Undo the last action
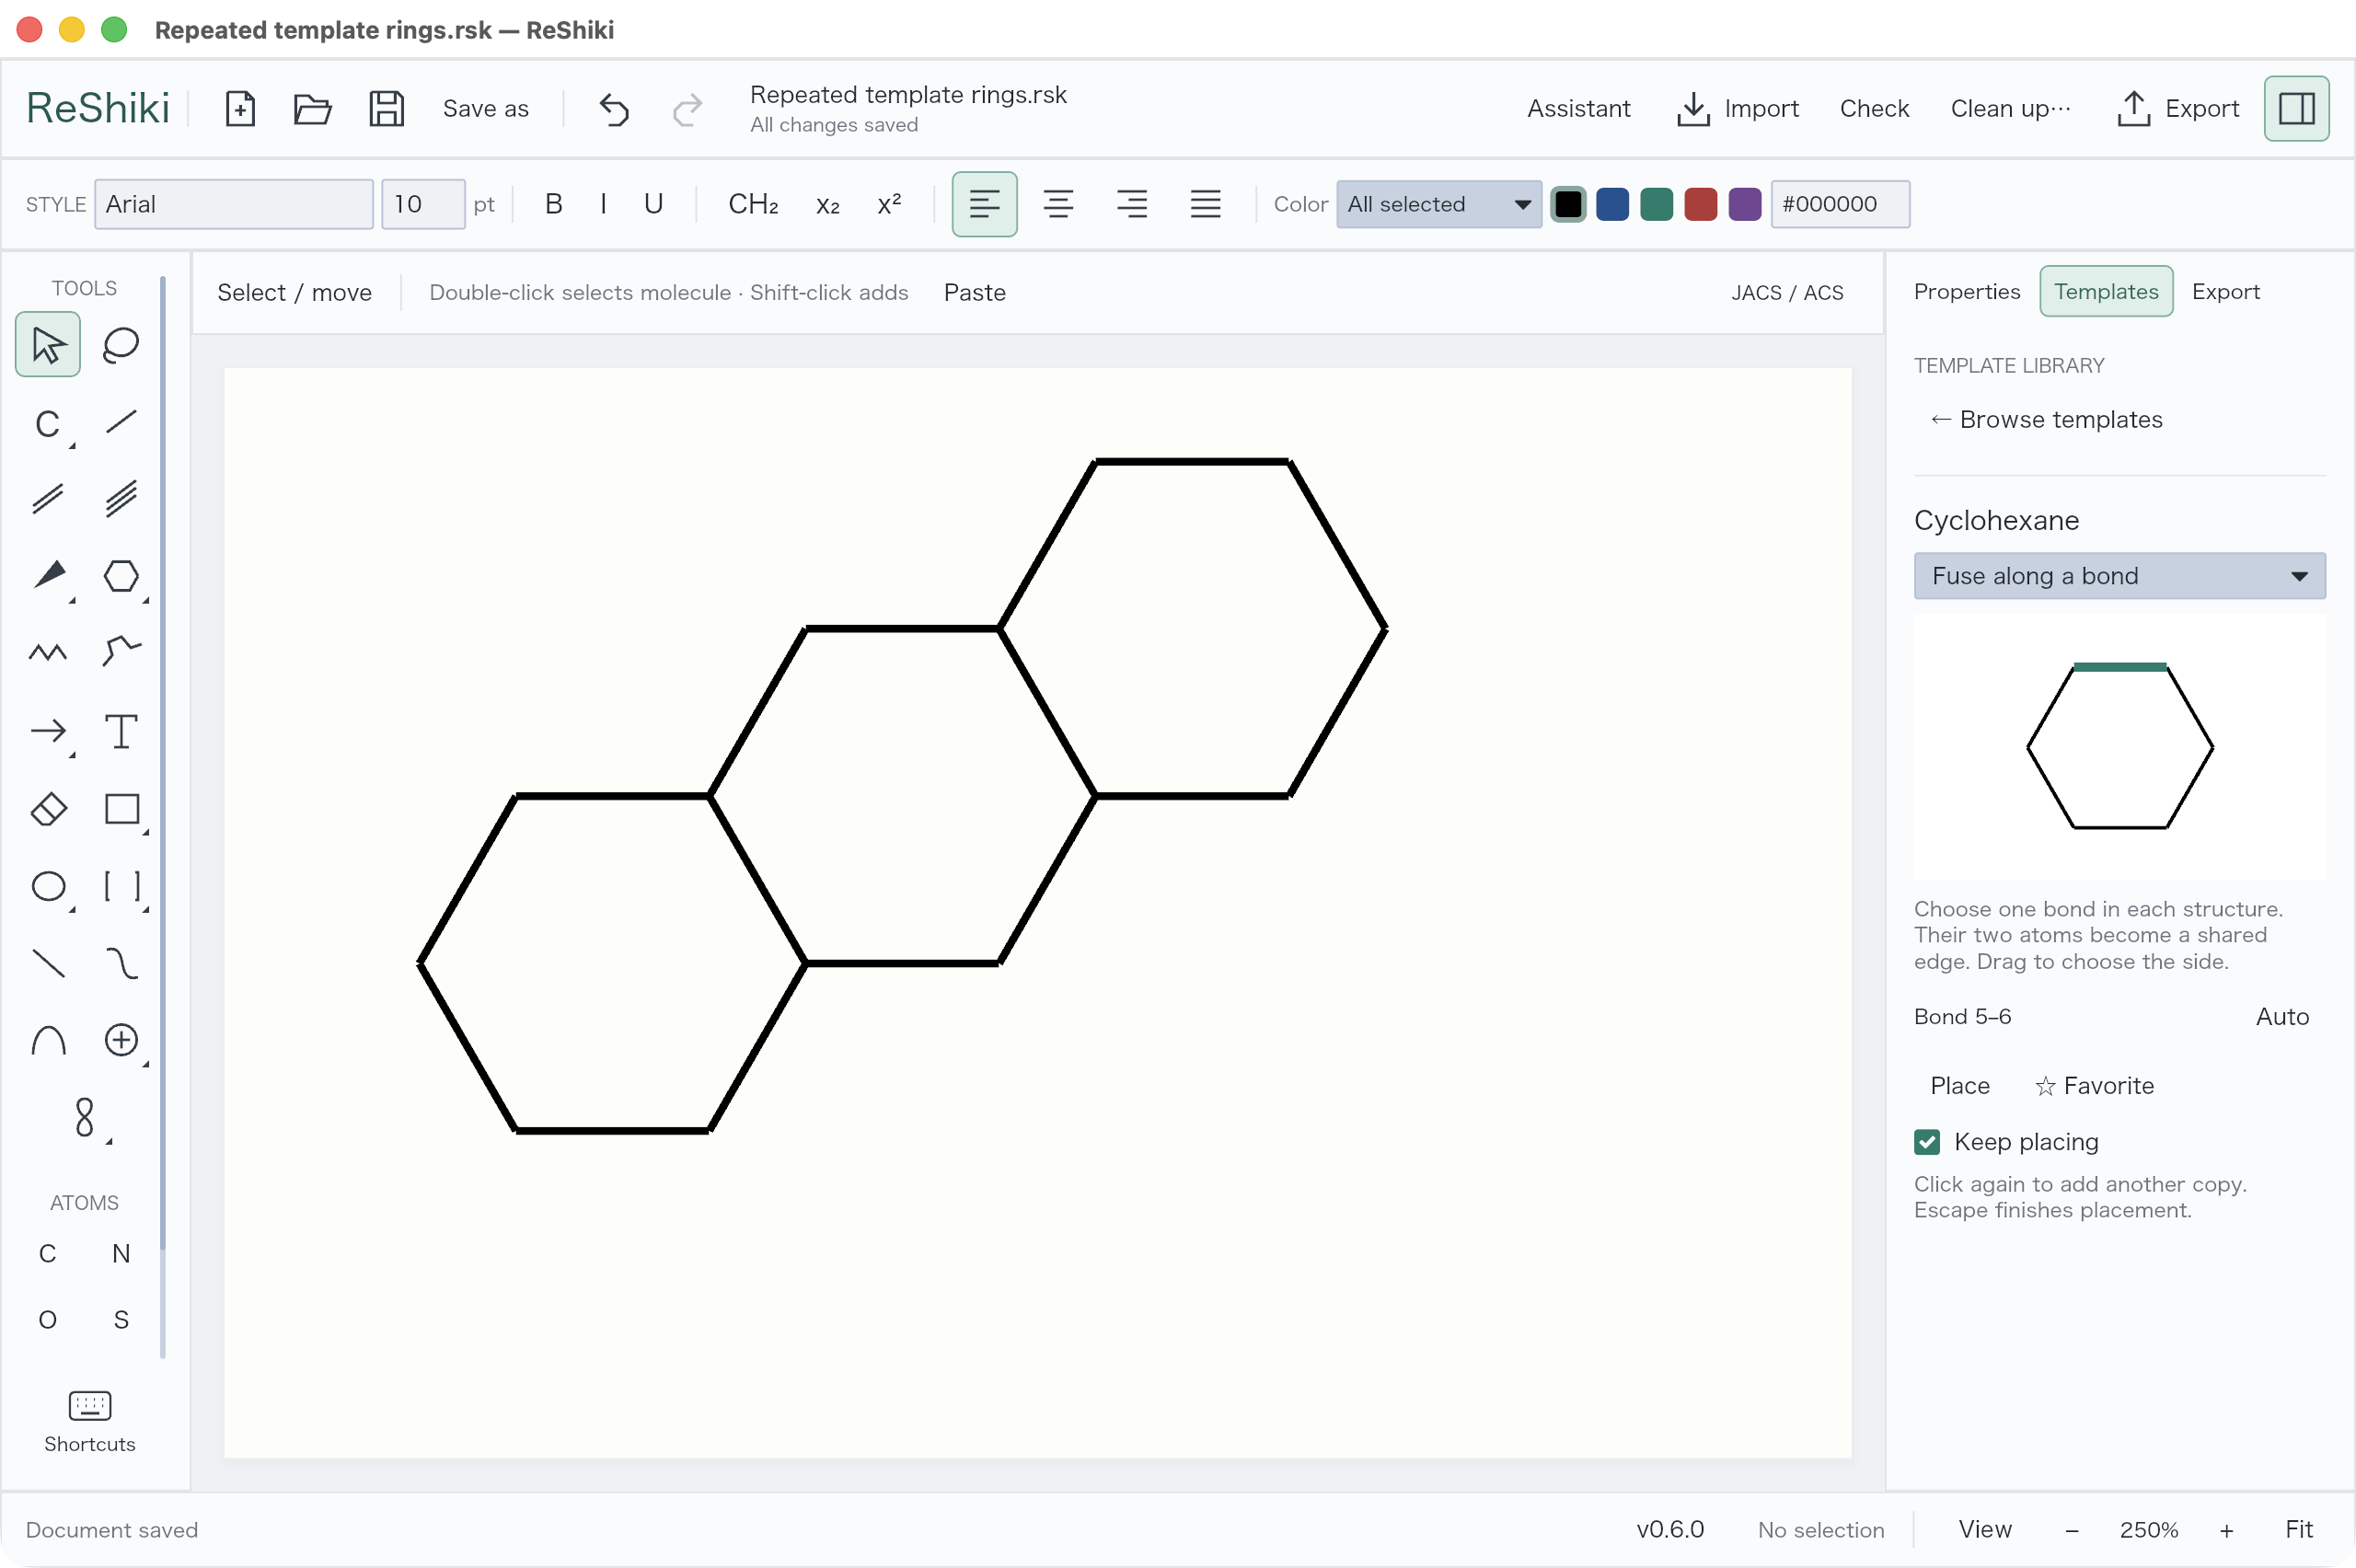2356x1568 pixels. pyautogui.click(x=614, y=108)
